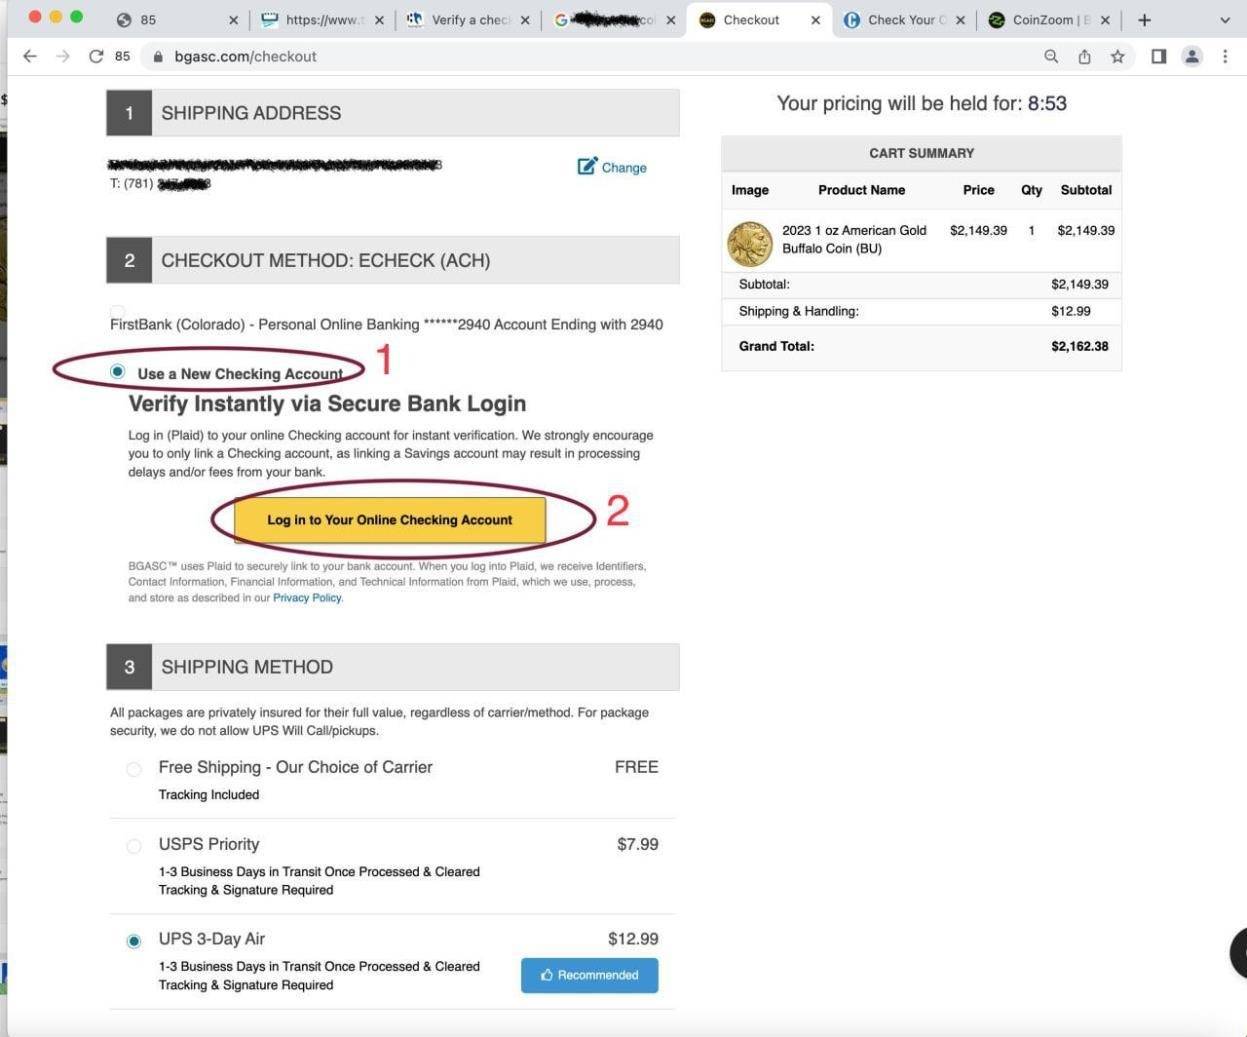Click the pricing held timer 8:53

1047,103
